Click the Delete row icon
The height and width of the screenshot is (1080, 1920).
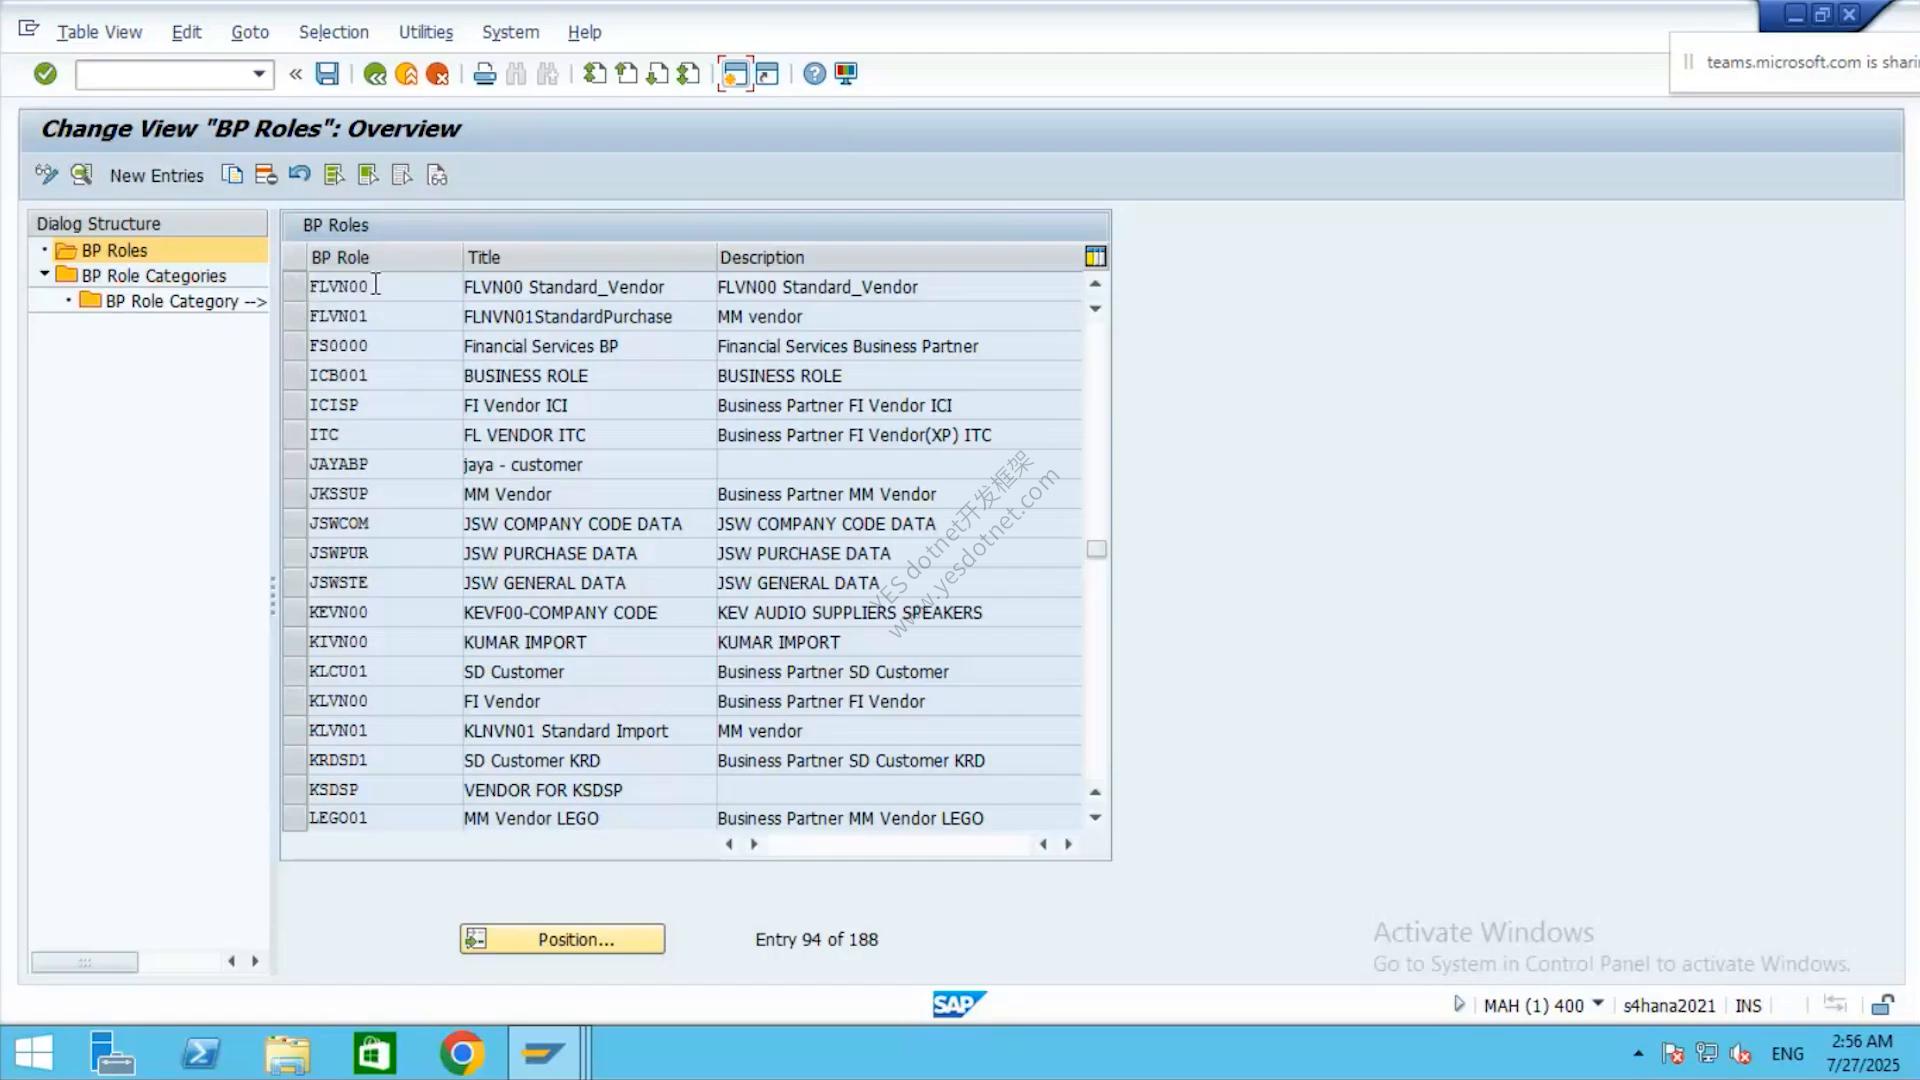point(266,175)
